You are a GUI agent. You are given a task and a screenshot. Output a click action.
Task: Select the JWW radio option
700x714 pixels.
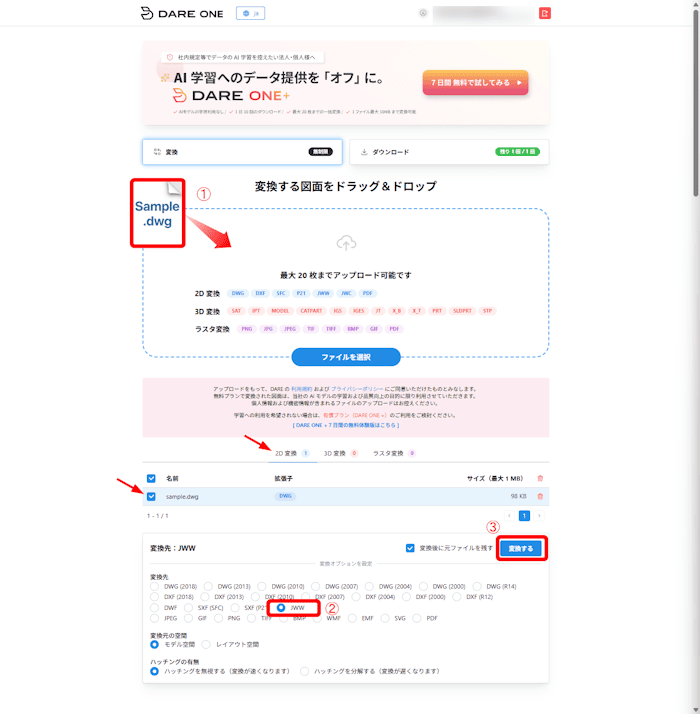[281, 607]
